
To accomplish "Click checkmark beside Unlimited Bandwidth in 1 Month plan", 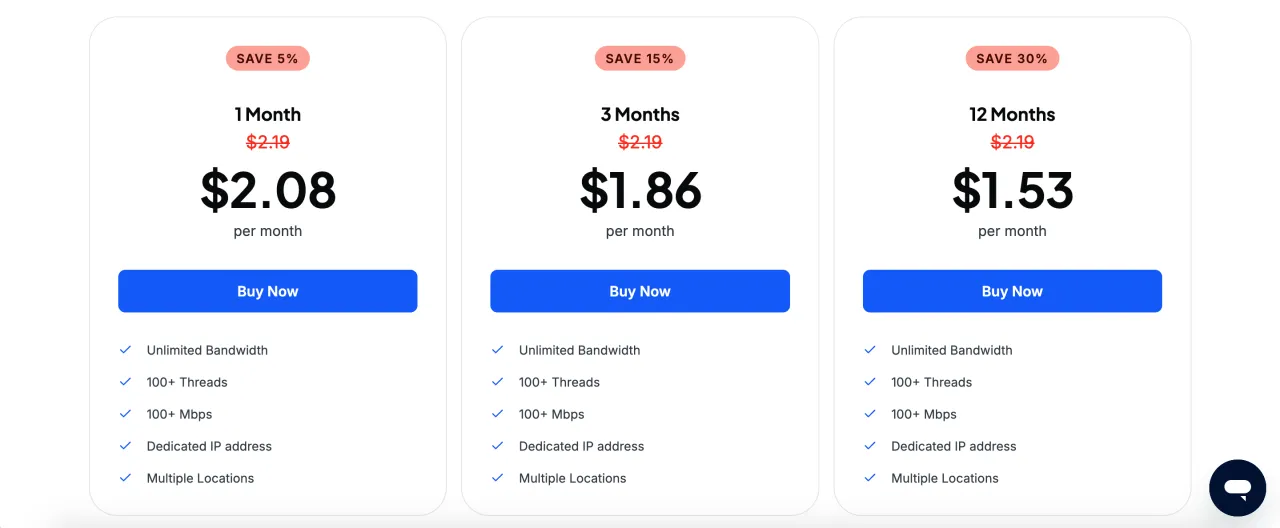I will (x=126, y=350).
